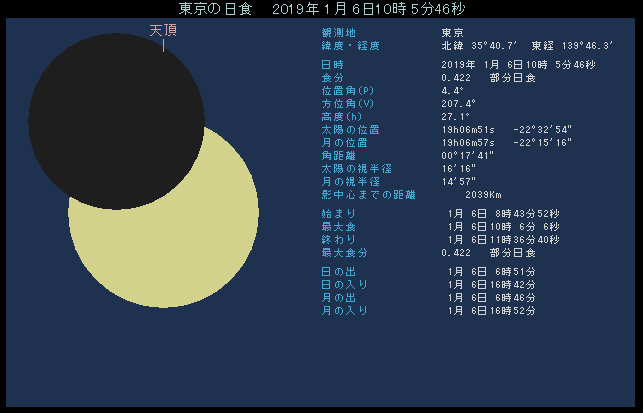Viewport: 643px width, 413px height.
Task: Click the 天頂 zenith label
Action: click(x=163, y=31)
